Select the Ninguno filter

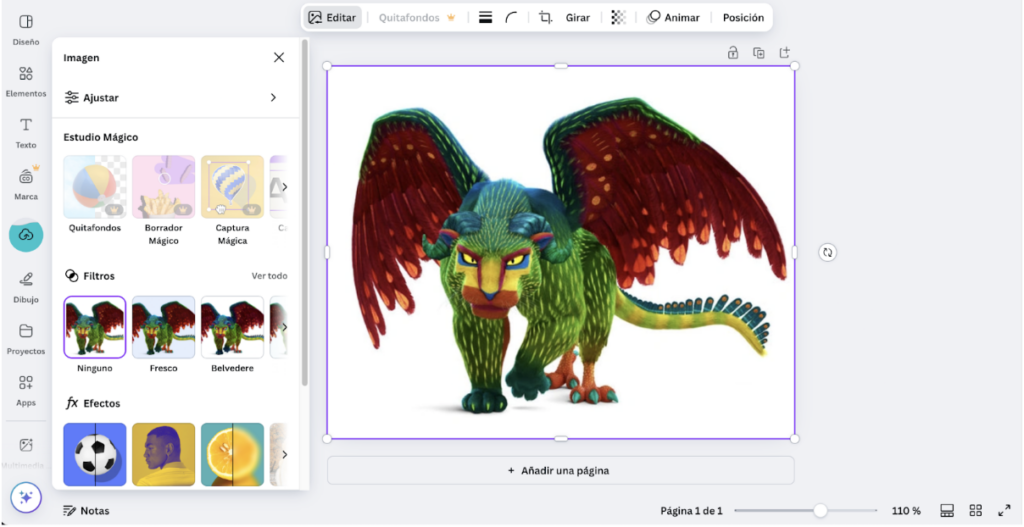coord(95,327)
